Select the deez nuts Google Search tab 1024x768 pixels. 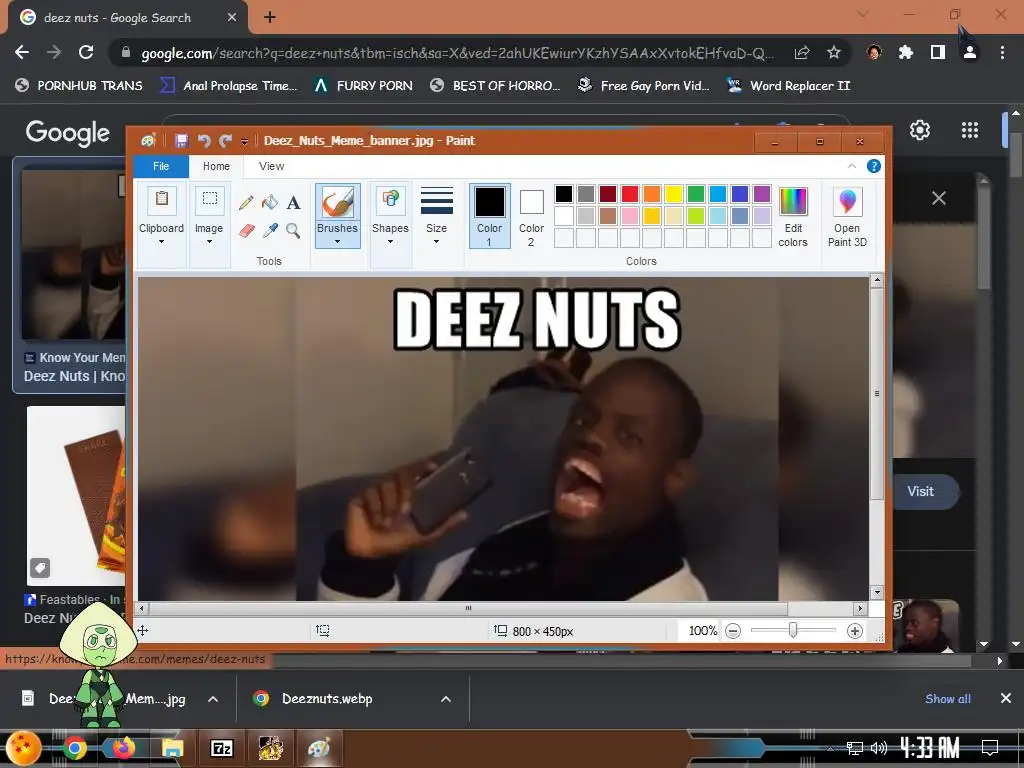pyautogui.click(x=127, y=18)
